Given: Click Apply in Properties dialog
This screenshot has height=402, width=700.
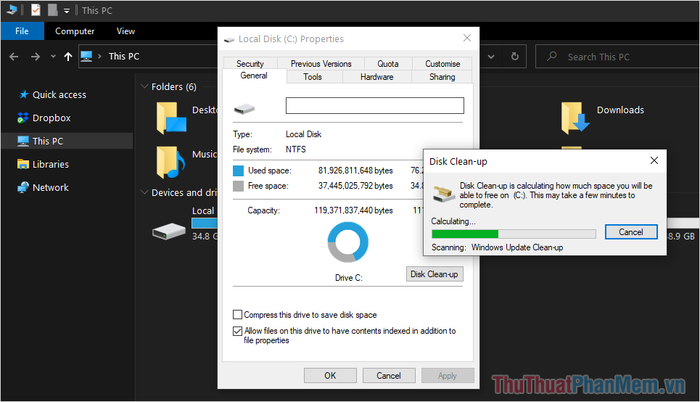Looking at the screenshot, I should 447,375.
